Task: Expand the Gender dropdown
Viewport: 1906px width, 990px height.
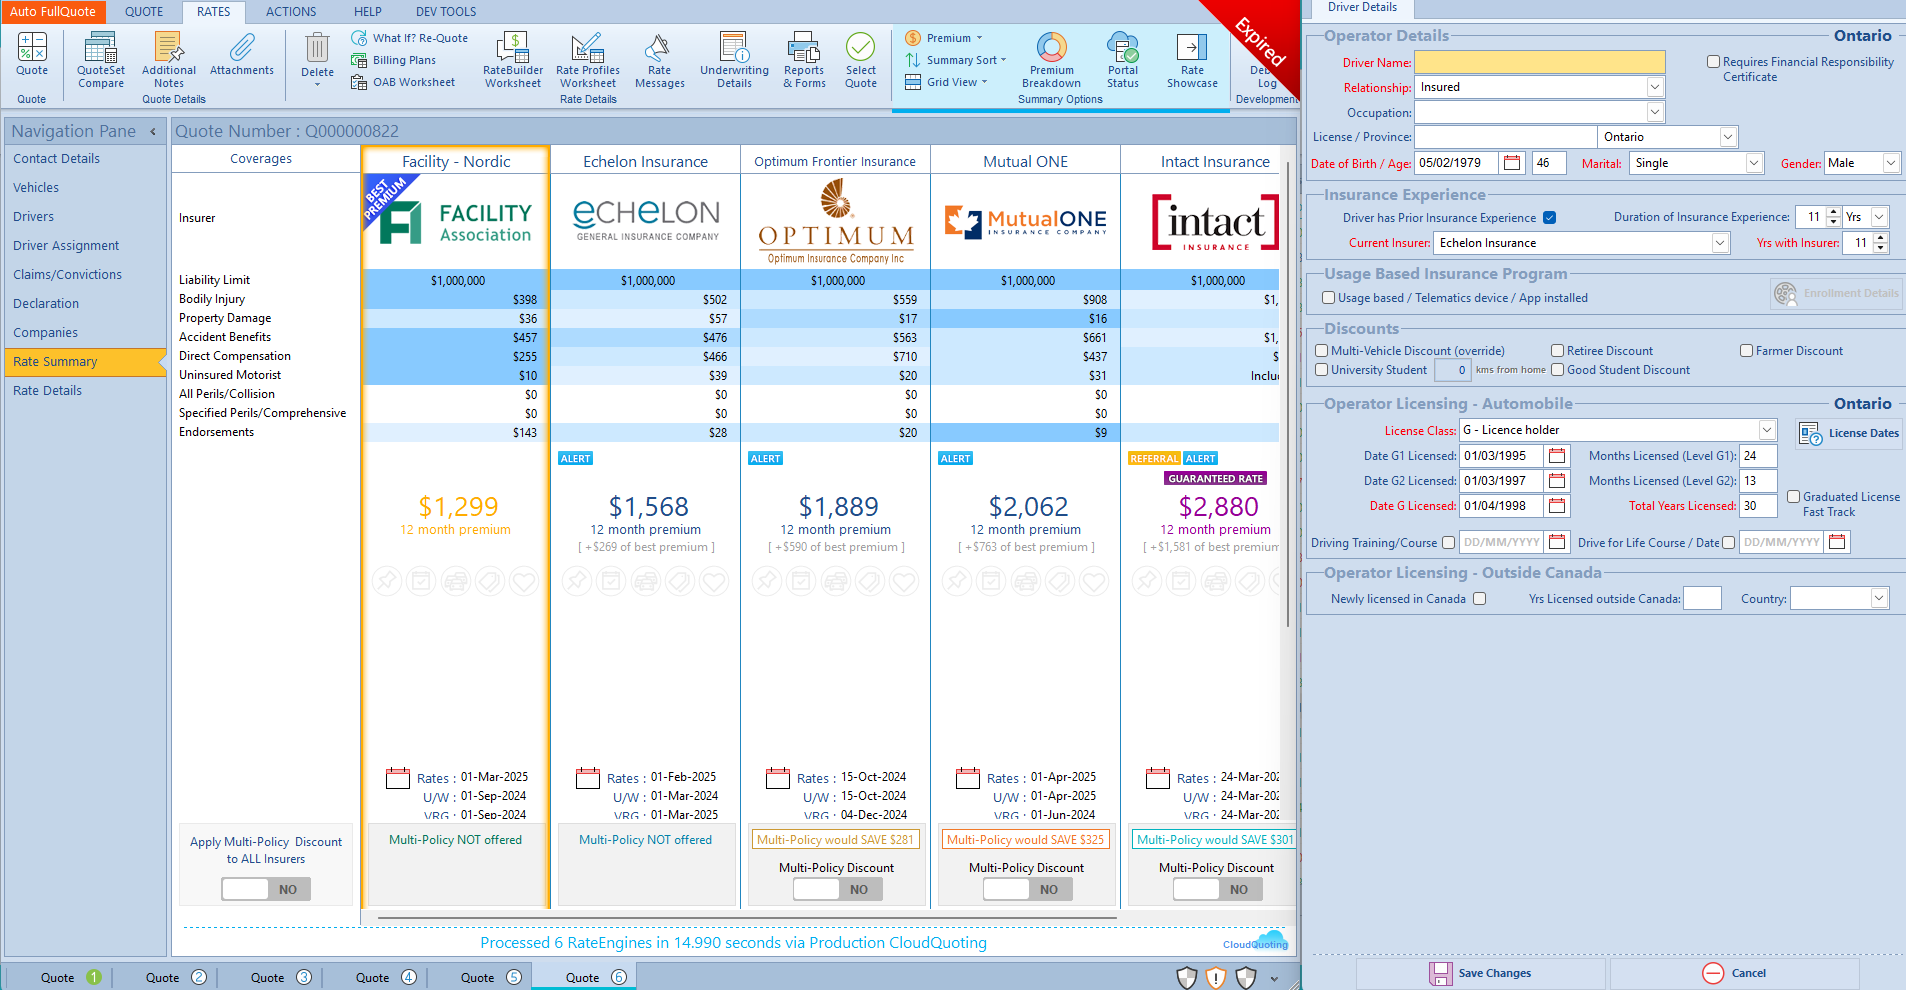Action: pos(1890,163)
